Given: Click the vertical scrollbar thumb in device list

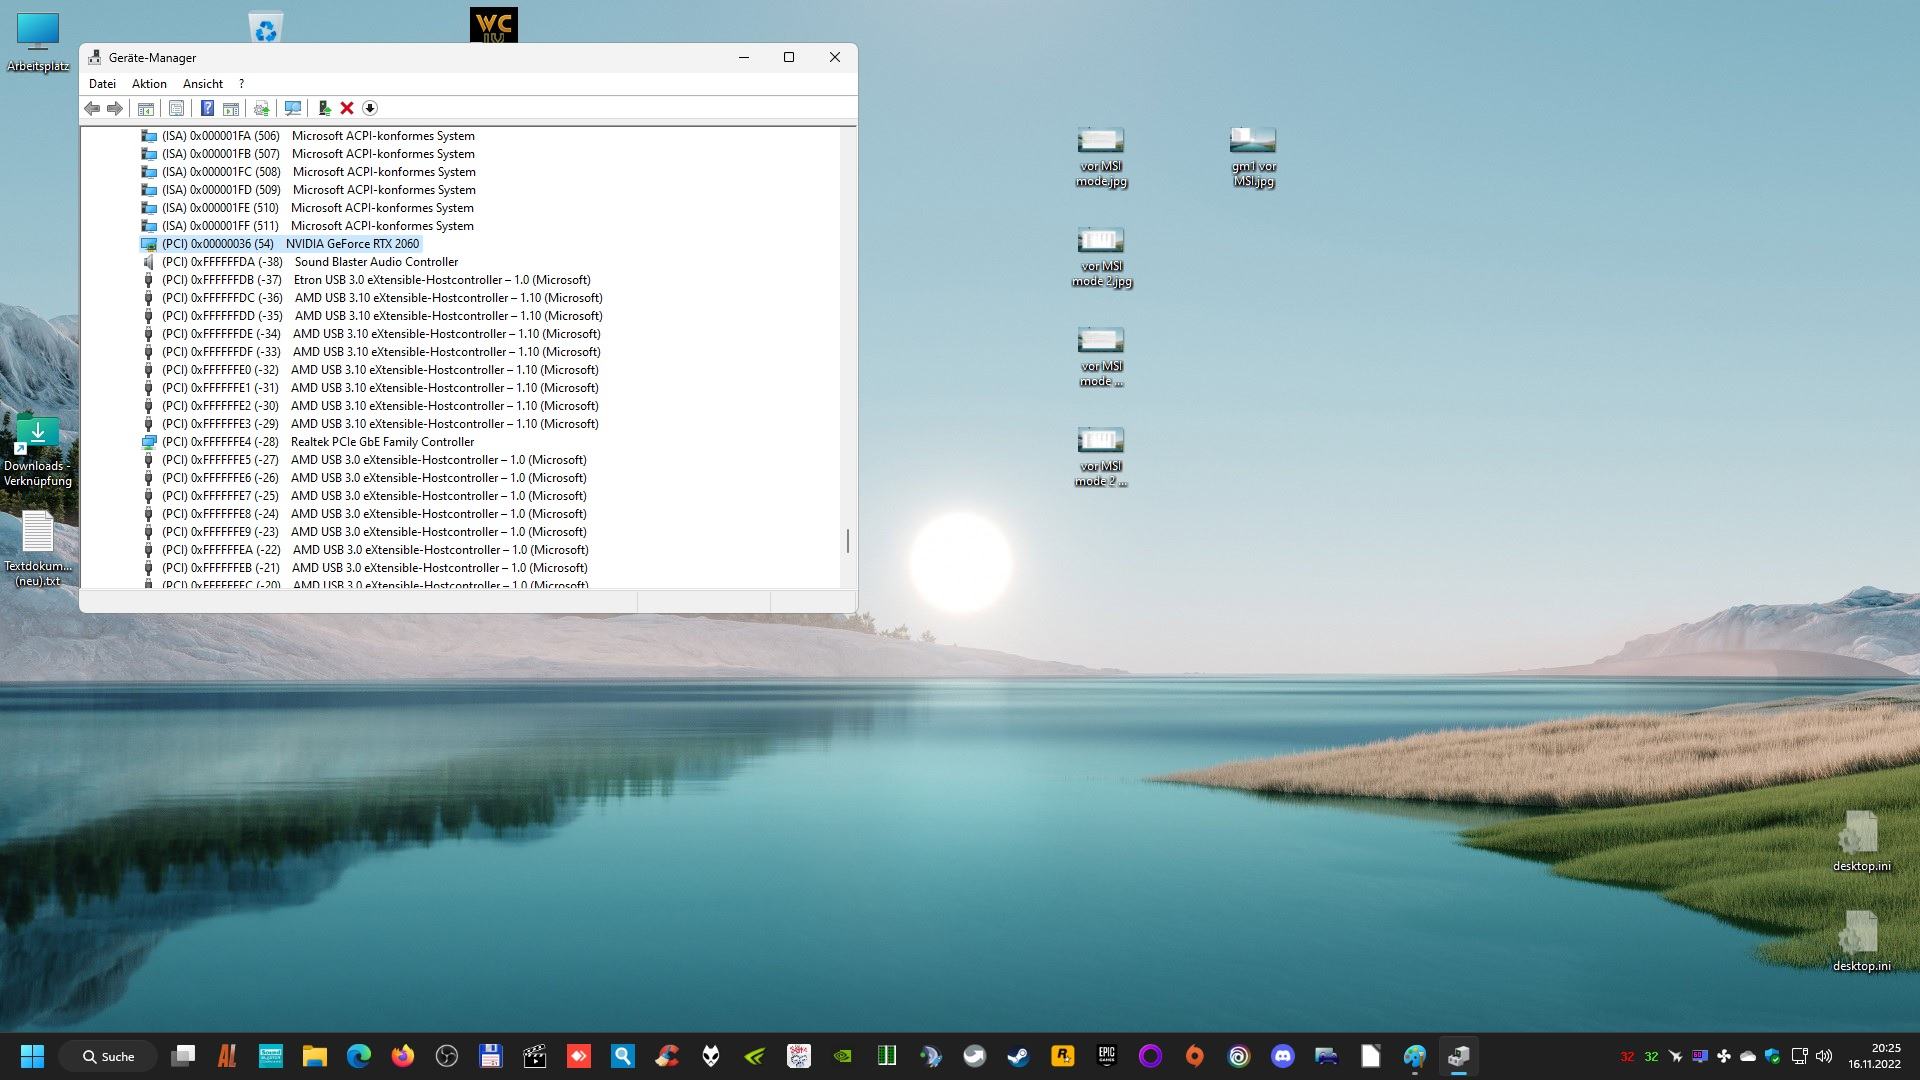Looking at the screenshot, I should 848,541.
